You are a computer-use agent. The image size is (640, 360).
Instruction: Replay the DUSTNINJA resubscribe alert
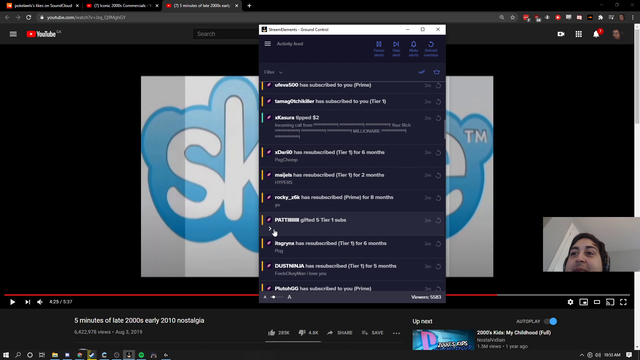tap(438, 267)
